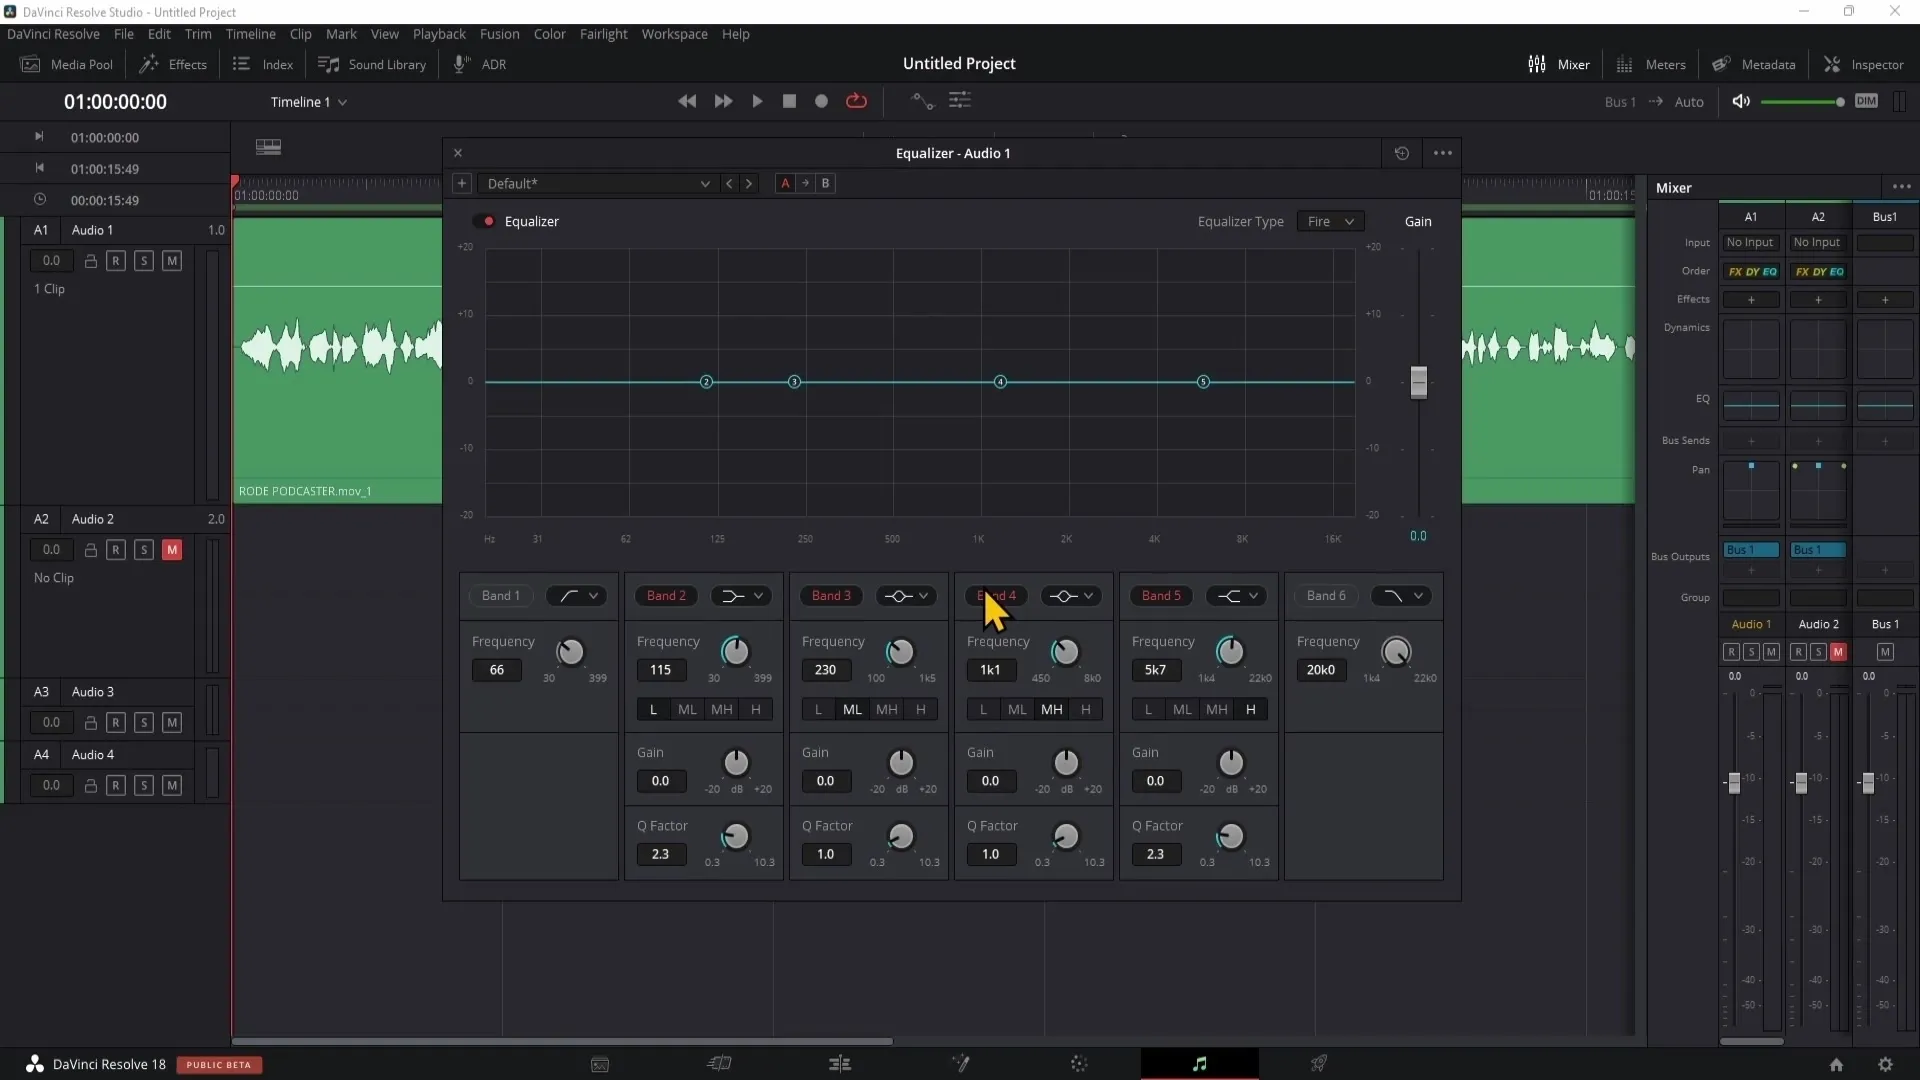Image resolution: width=1920 pixels, height=1080 pixels.
Task: Click the A preset button in Equalizer
Action: (x=783, y=183)
